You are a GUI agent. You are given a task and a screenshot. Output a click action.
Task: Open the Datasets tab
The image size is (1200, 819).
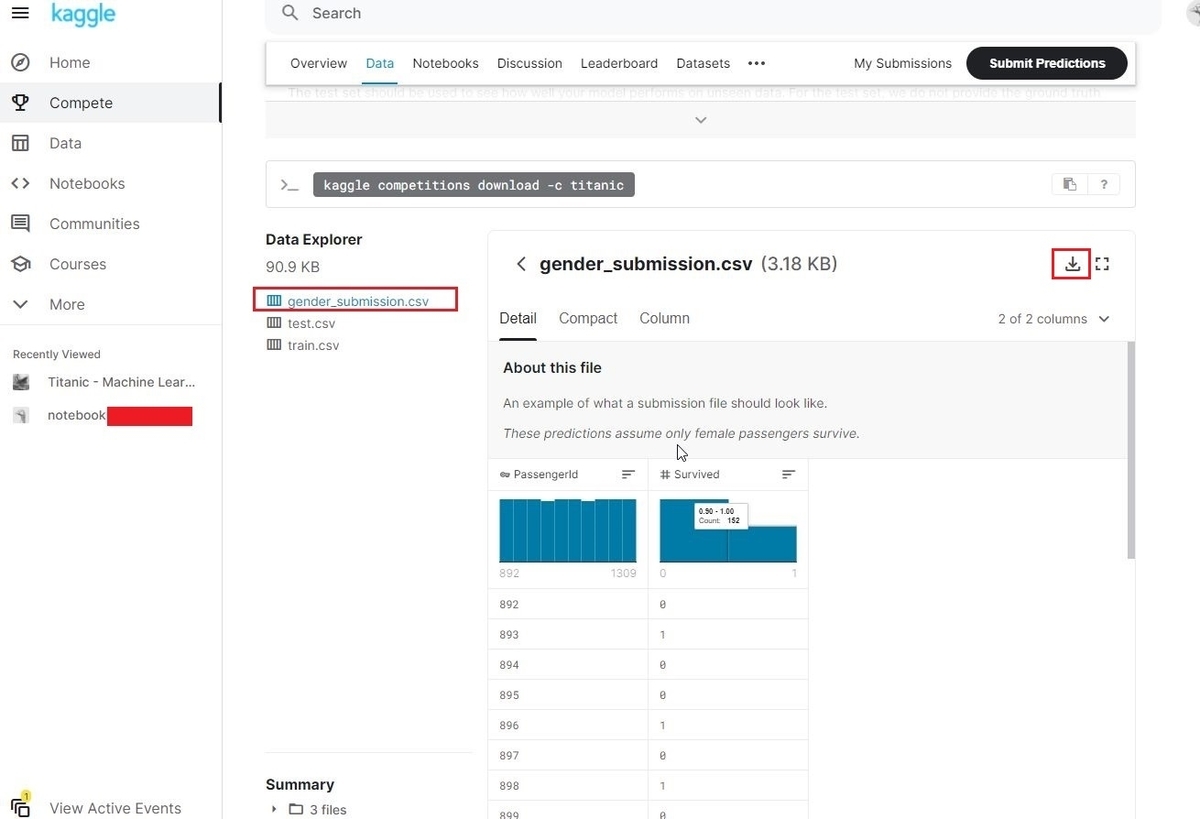(703, 63)
